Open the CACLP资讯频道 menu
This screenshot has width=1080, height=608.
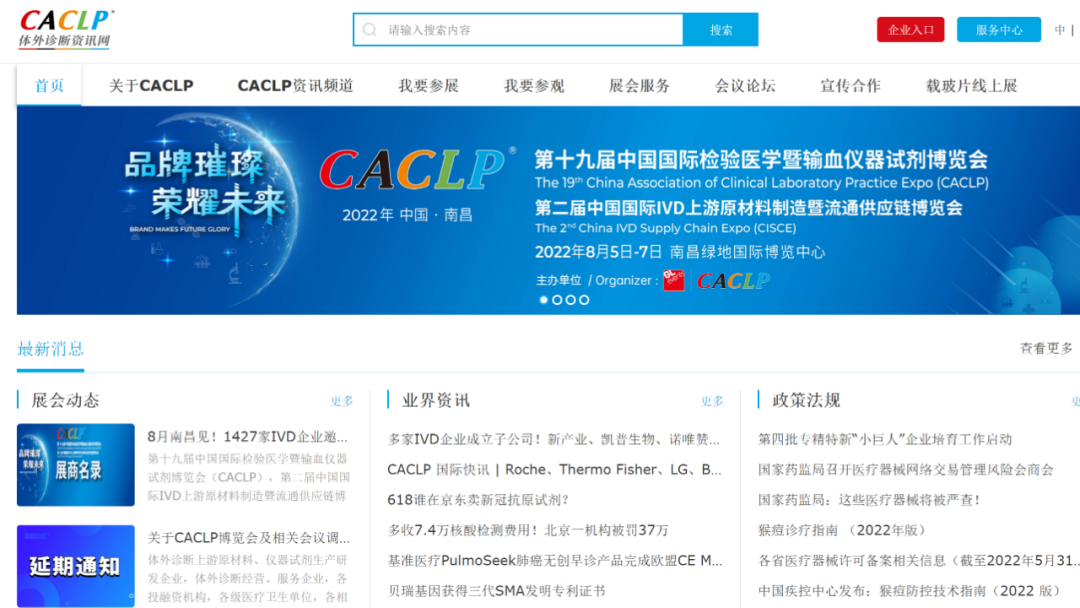pyautogui.click(x=295, y=85)
